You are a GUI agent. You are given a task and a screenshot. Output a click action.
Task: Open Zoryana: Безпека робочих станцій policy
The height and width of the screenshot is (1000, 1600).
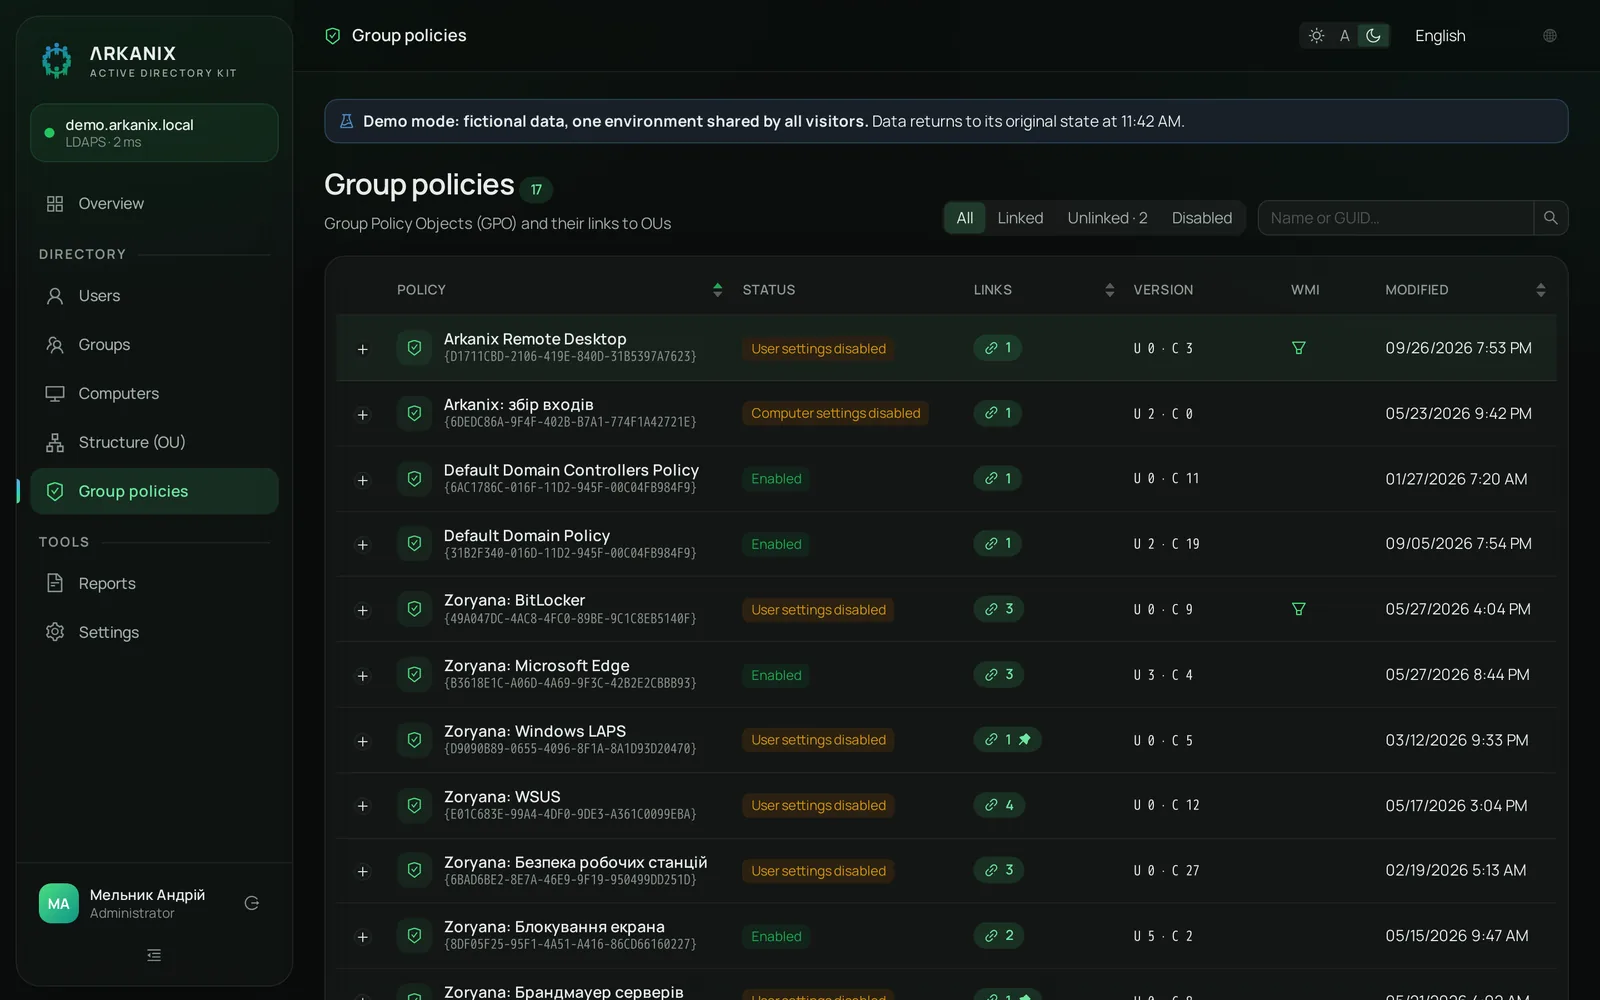575,862
